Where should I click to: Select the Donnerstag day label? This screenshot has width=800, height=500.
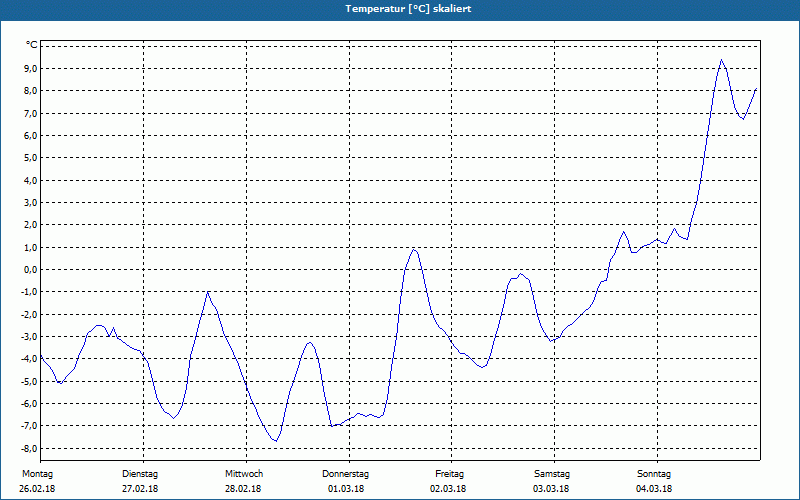(x=345, y=474)
